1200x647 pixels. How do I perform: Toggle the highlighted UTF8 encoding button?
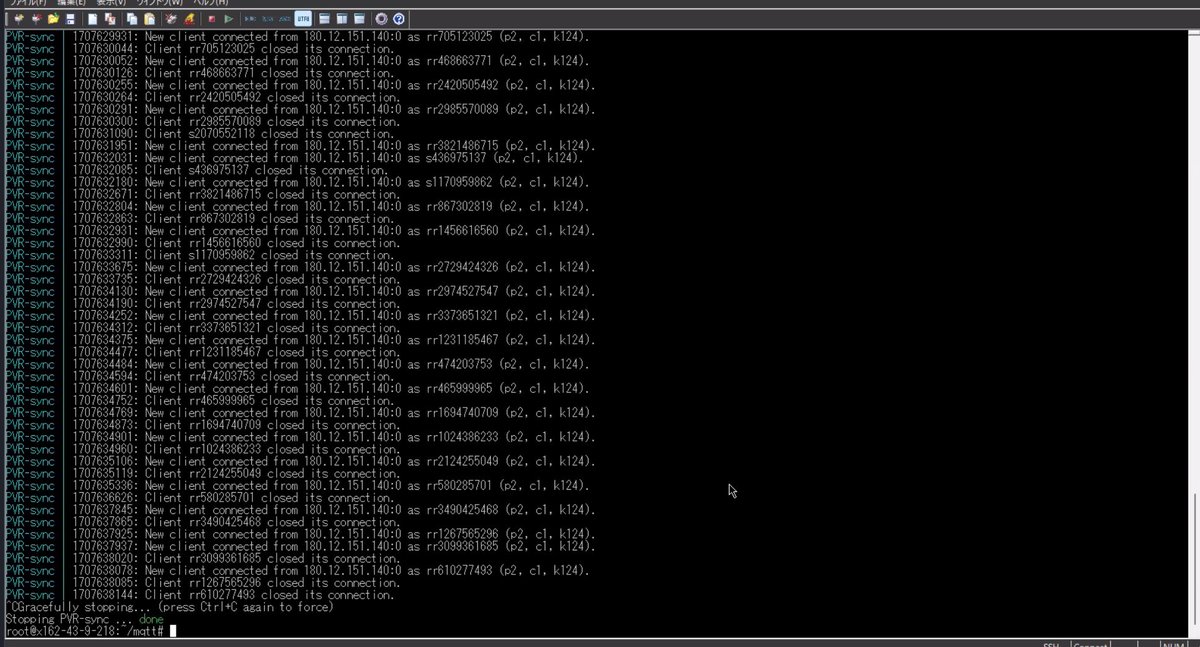click(x=303, y=19)
